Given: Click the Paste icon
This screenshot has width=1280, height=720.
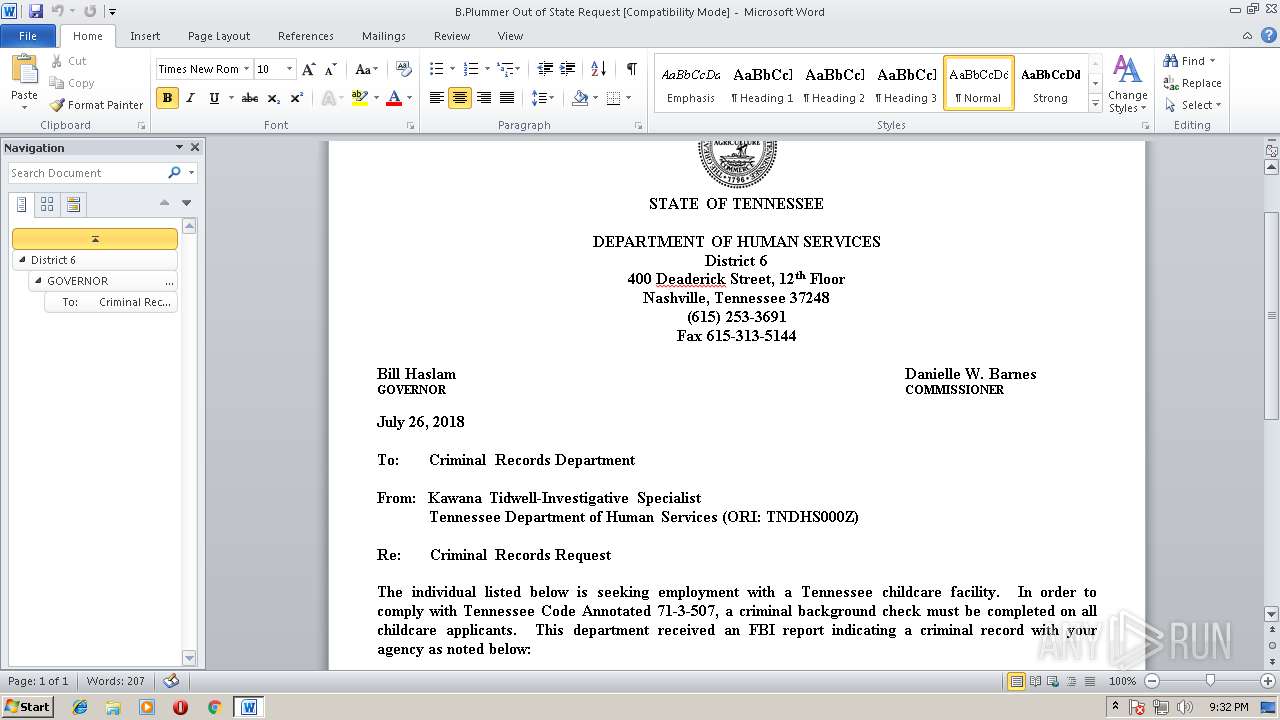Looking at the screenshot, I should [x=24, y=71].
